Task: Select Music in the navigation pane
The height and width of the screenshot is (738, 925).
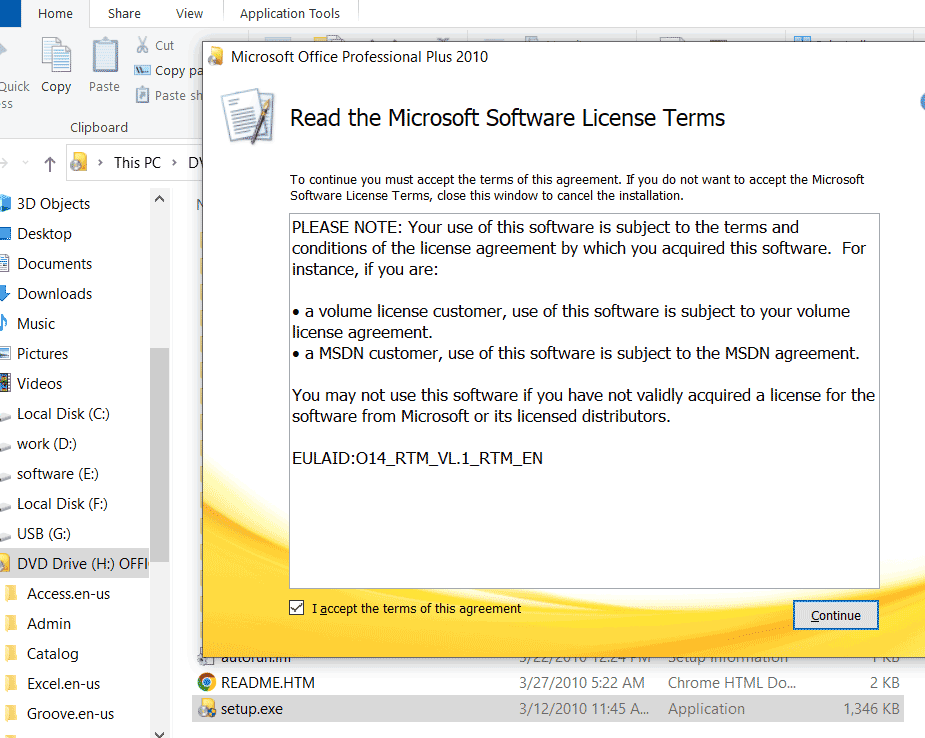Action: [36, 323]
